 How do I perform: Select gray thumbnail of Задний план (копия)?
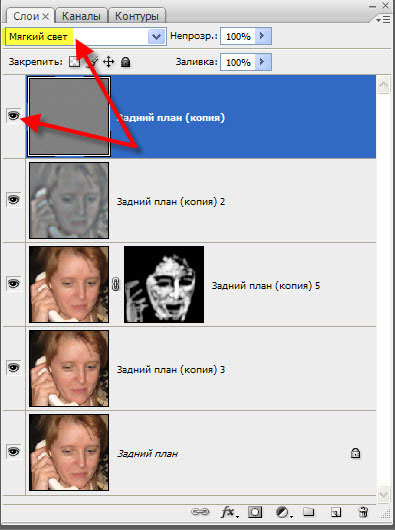(69, 117)
